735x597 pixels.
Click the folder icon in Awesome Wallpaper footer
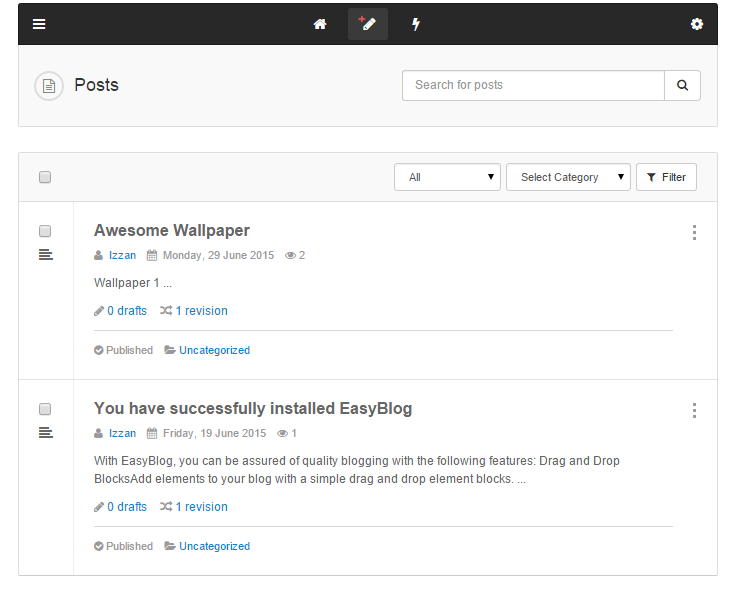170,350
